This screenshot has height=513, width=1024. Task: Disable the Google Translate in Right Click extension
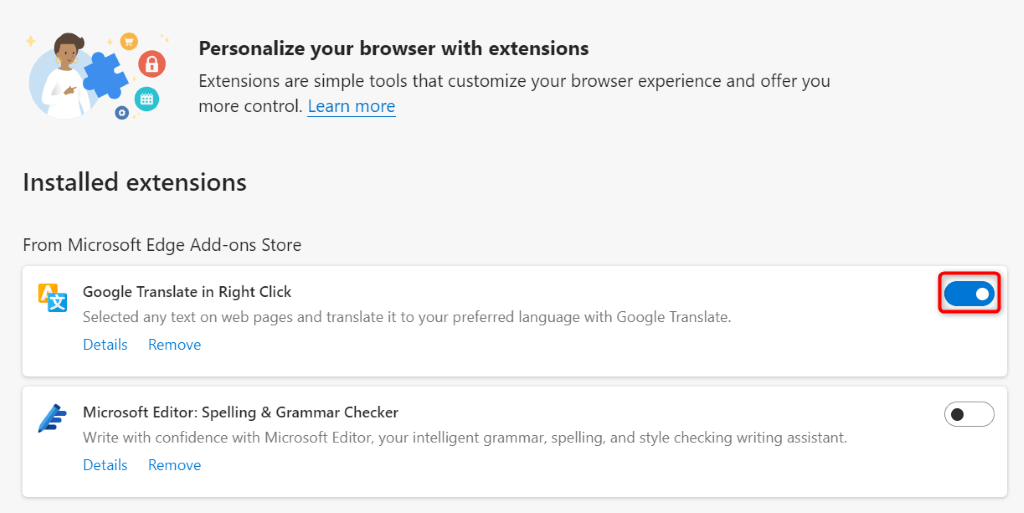point(969,294)
